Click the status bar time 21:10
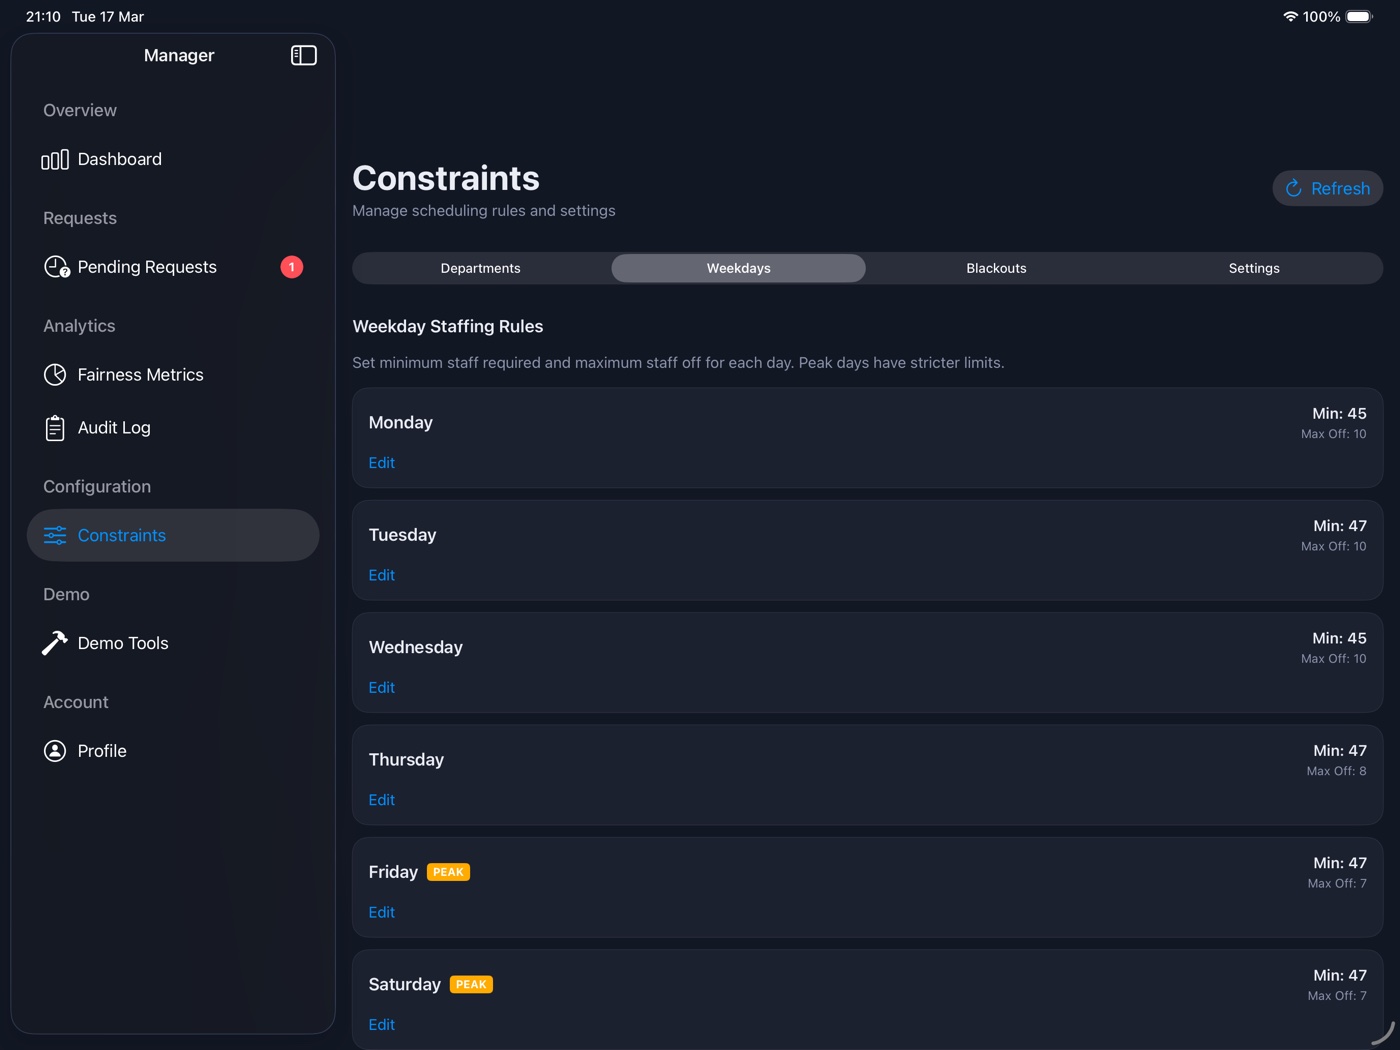The height and width of the screenshot is (1050, 1400). point(43,17)
